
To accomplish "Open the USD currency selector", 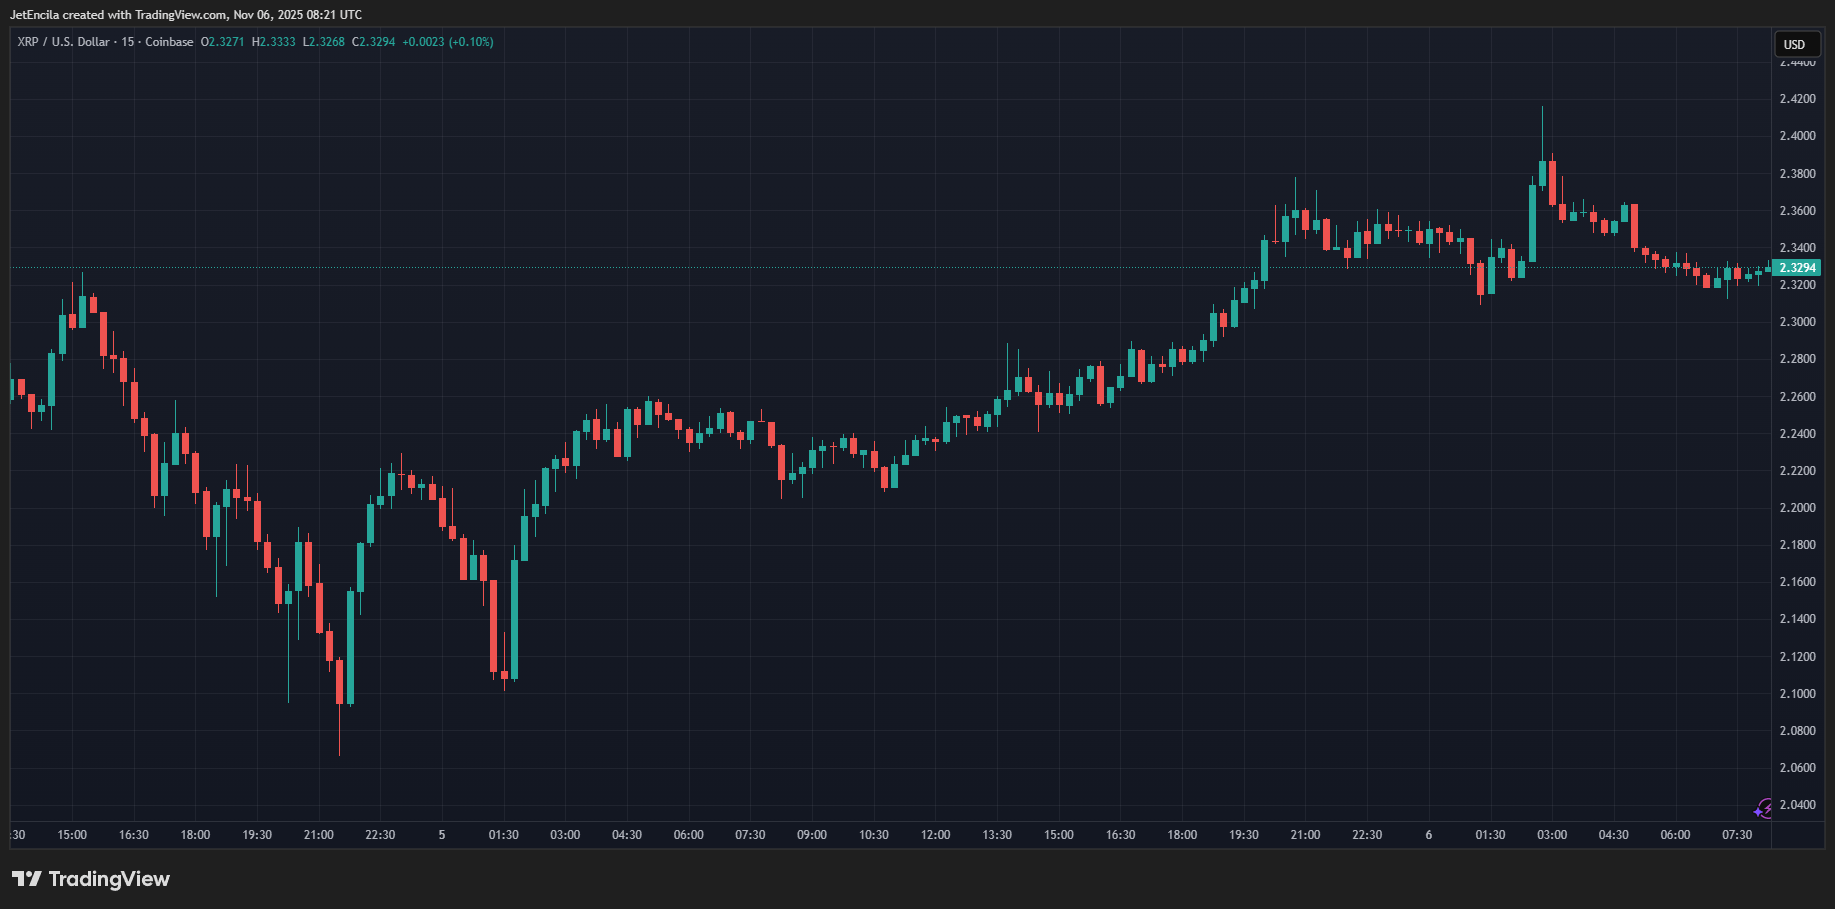I will point(1795,44).
